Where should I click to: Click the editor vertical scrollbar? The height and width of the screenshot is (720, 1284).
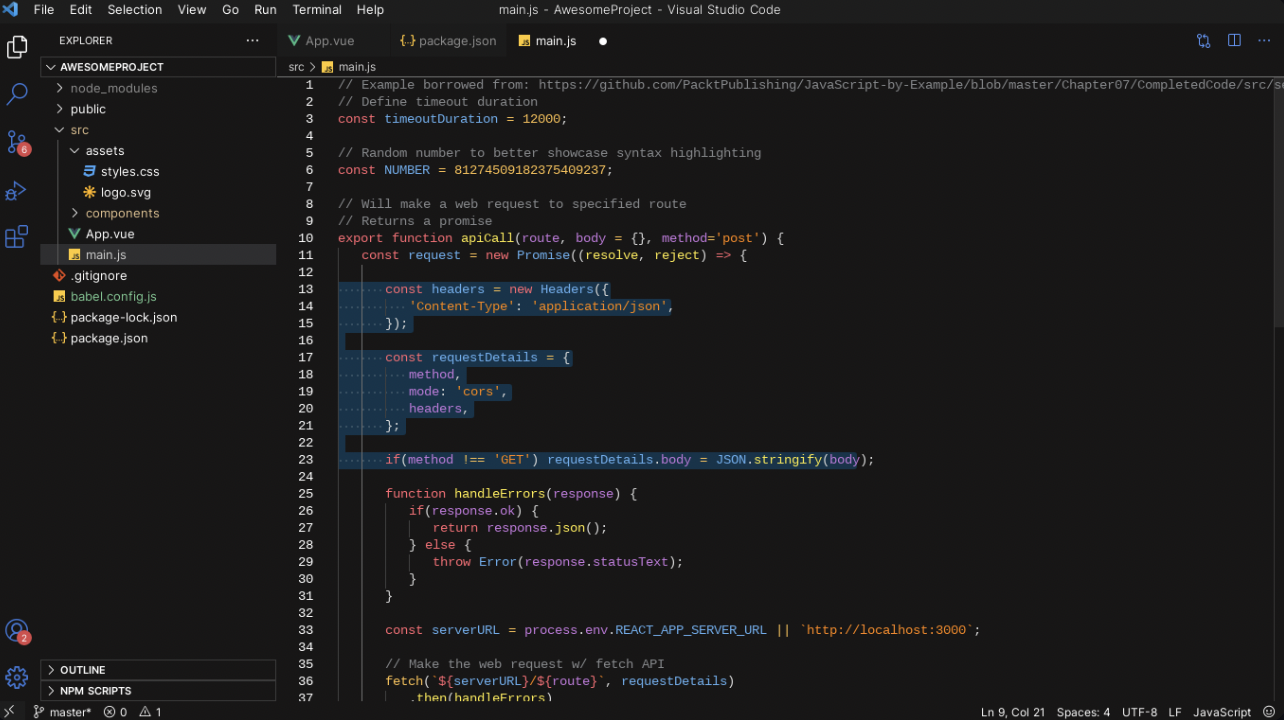[1278, 201]
